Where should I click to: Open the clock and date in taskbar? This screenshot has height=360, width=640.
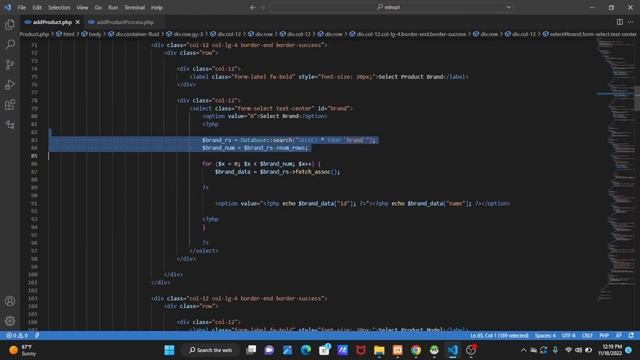click(610, 350)
